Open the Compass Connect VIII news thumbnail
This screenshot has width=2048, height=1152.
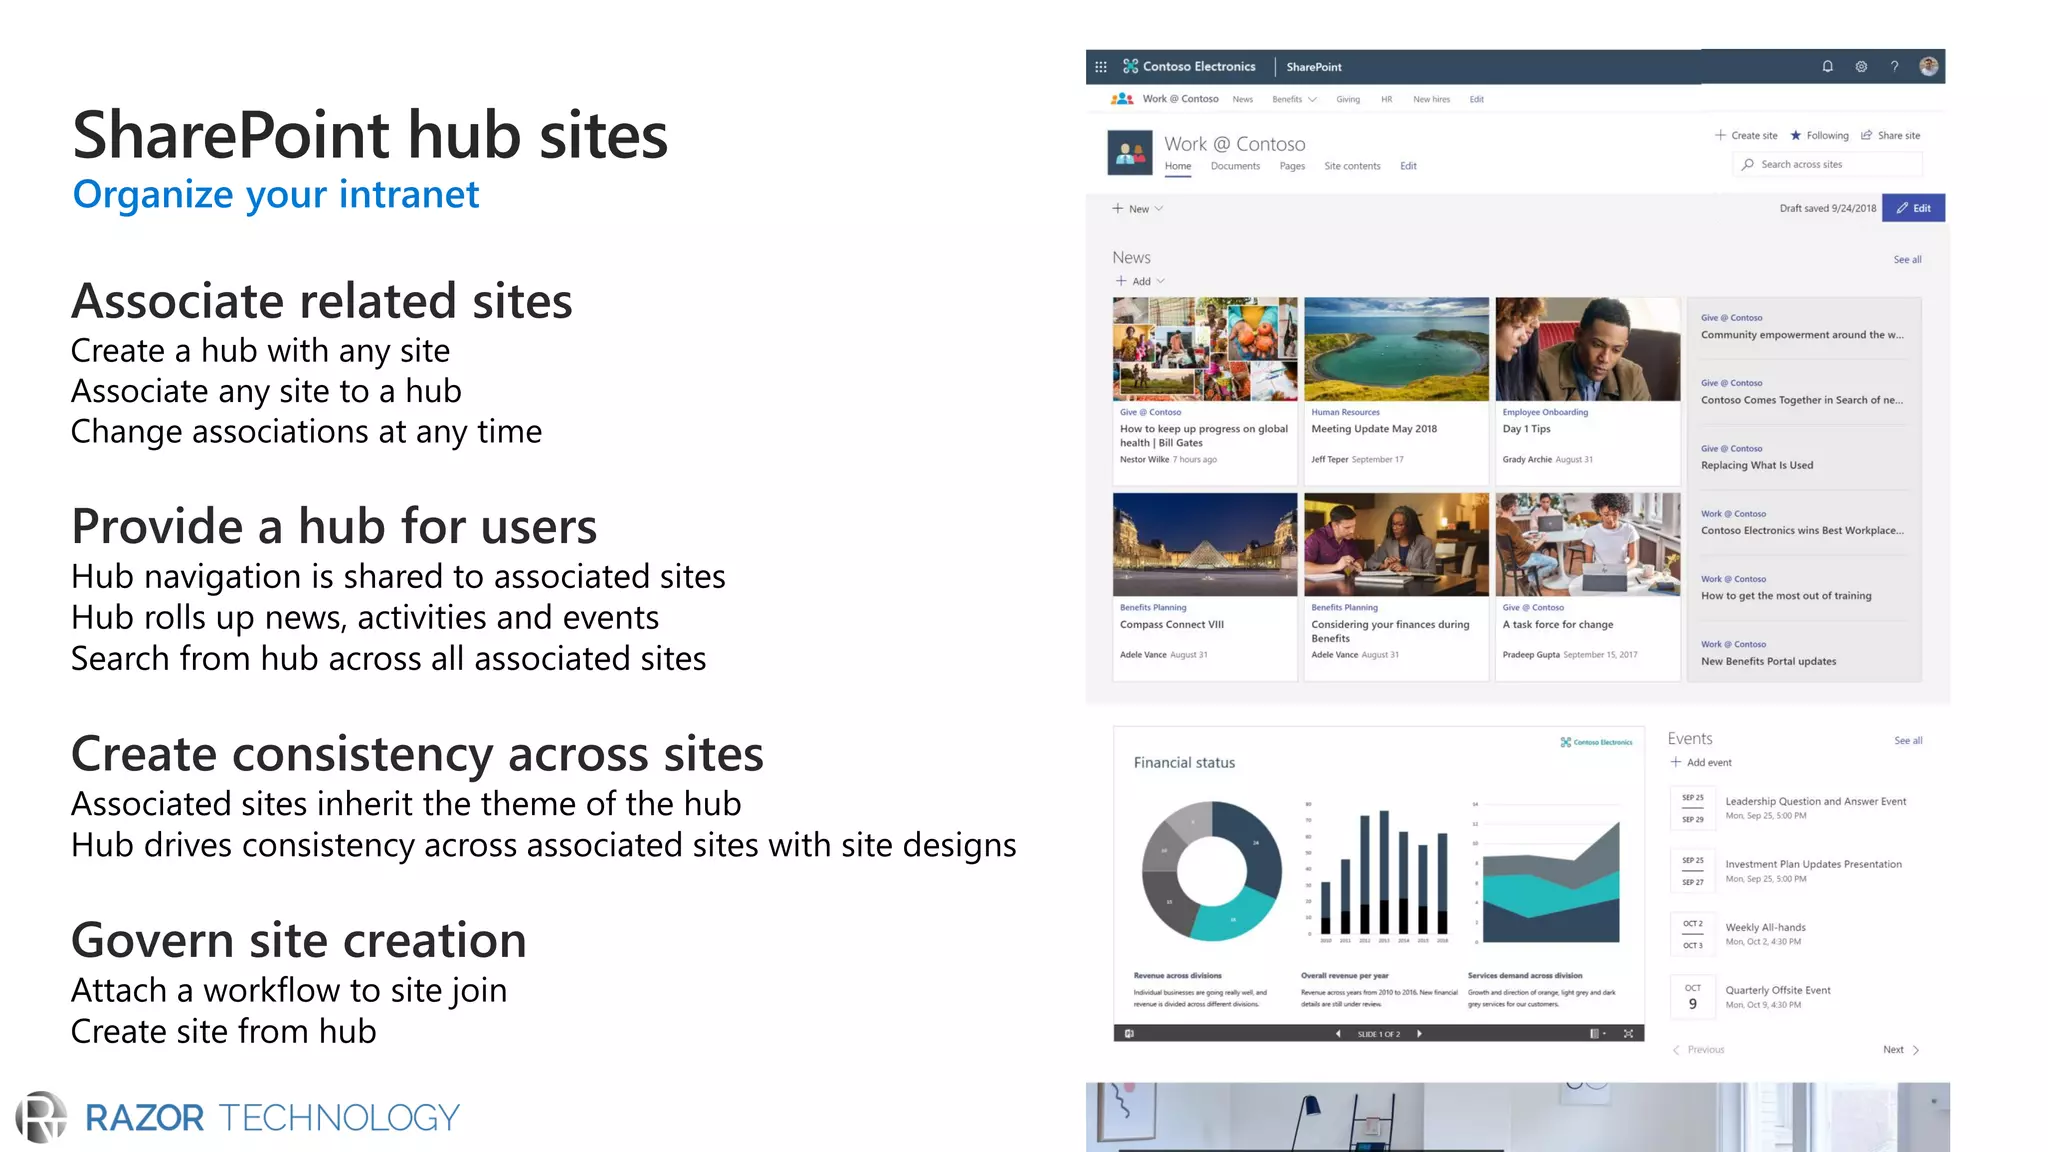coord(1205,544)
